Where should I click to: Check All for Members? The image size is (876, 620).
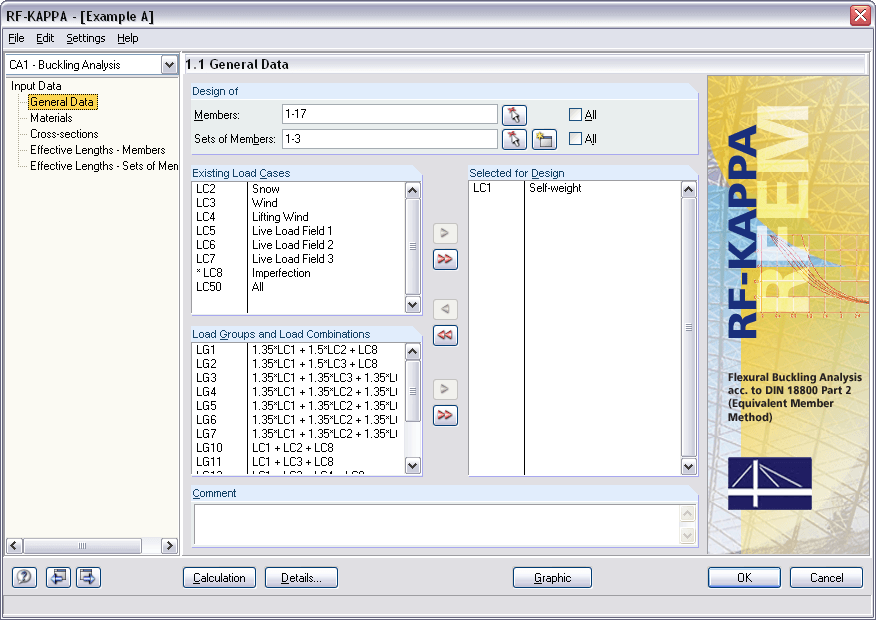(575, 115)
